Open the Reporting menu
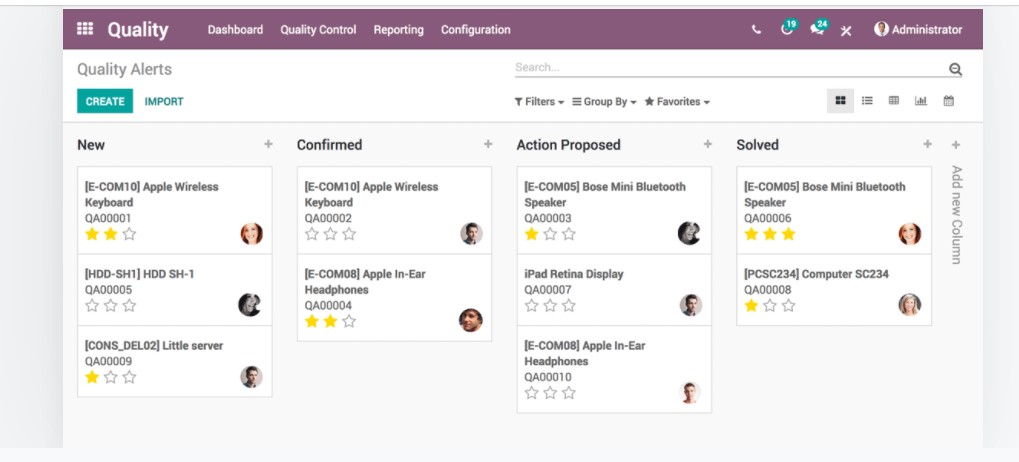This screenshot has height=462, width=1019. pos(398,30)
